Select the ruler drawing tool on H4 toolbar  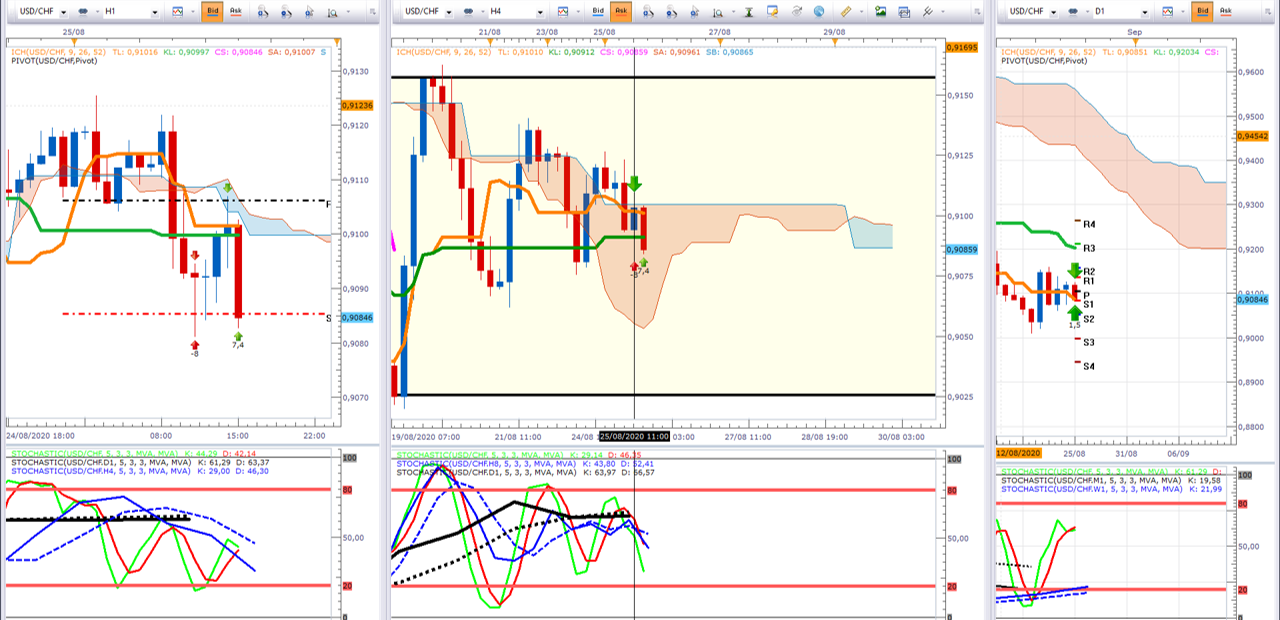(x=846, y=11)
